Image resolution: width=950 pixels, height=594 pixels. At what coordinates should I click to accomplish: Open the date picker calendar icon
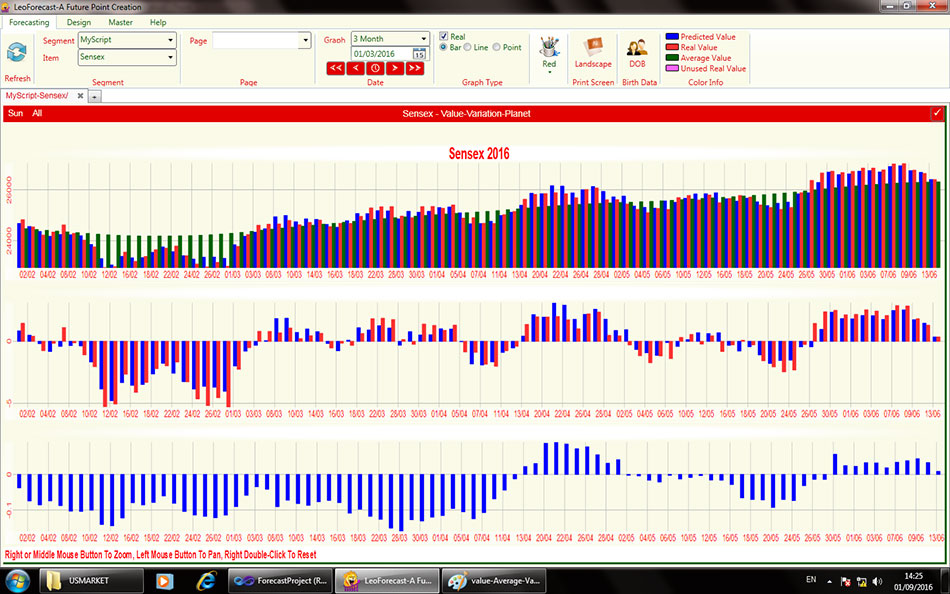click(419, 54)
